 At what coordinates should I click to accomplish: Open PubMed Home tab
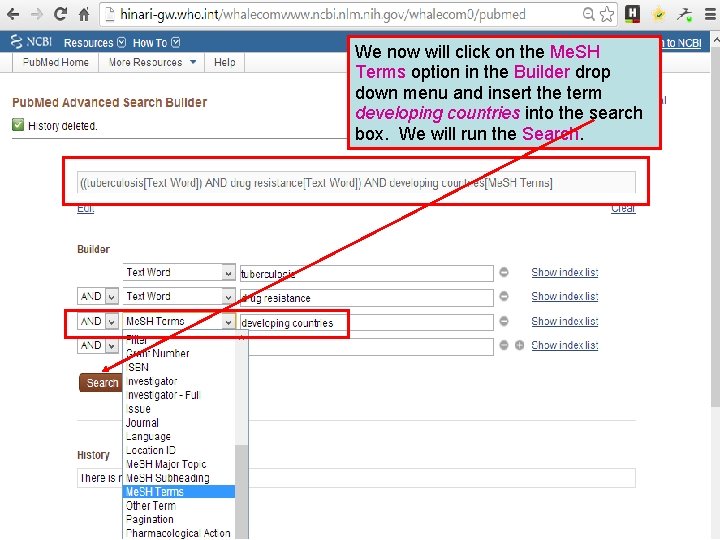[56, 62]
